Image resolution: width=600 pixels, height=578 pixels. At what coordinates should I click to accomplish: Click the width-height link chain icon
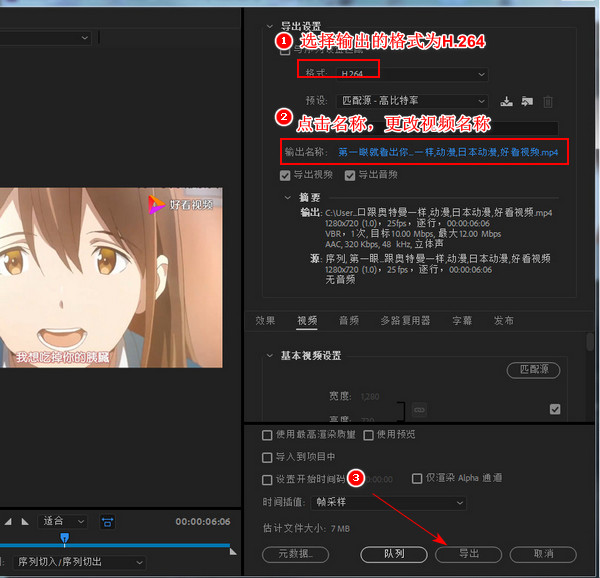tap(419, 410)
